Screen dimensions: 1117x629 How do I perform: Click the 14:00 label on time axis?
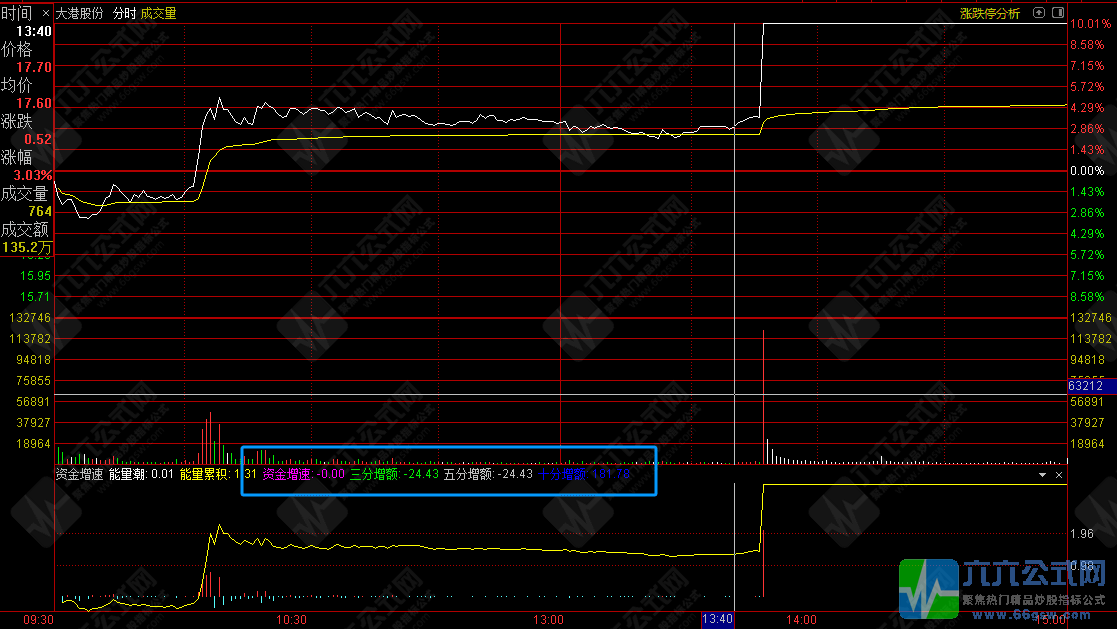801,620
